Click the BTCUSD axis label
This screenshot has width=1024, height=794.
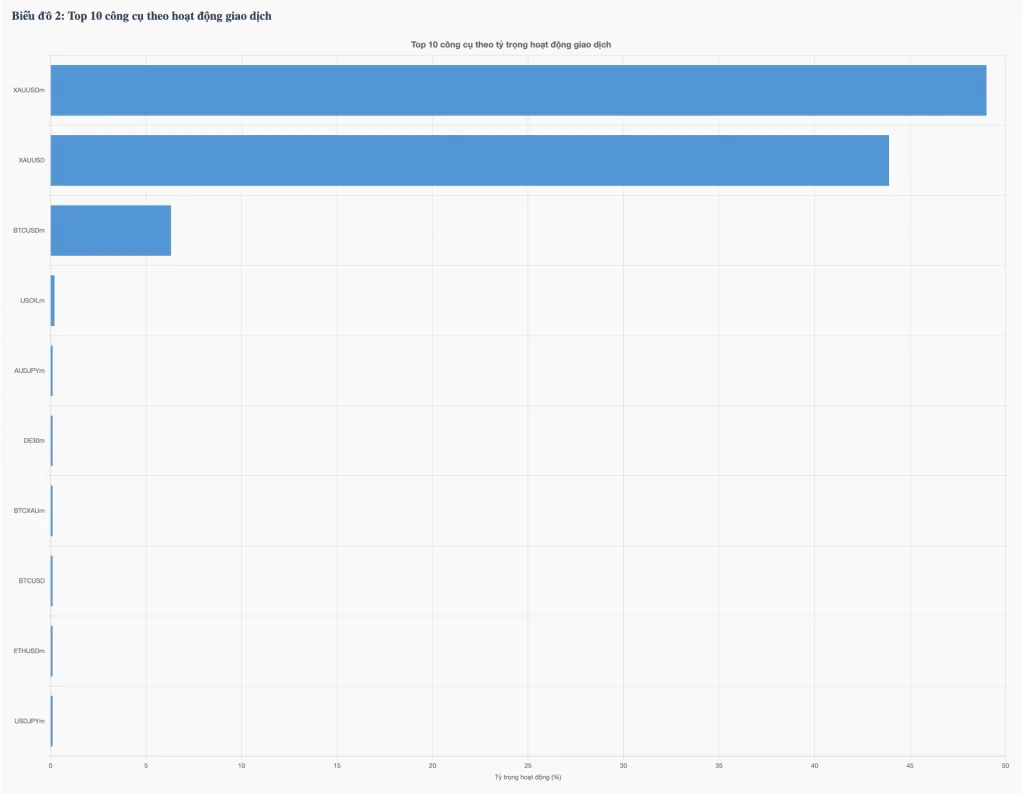(31, 580)
